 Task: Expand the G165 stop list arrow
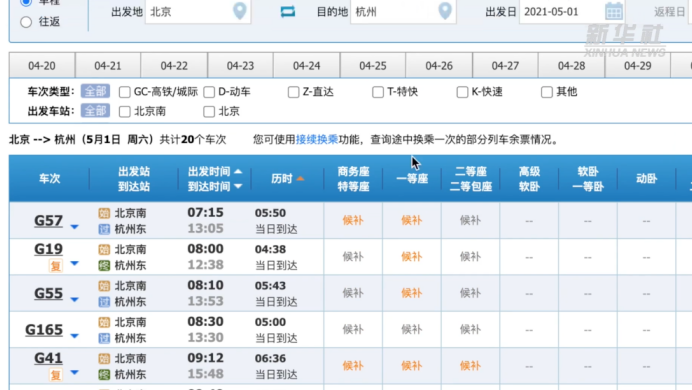(74, 336)
